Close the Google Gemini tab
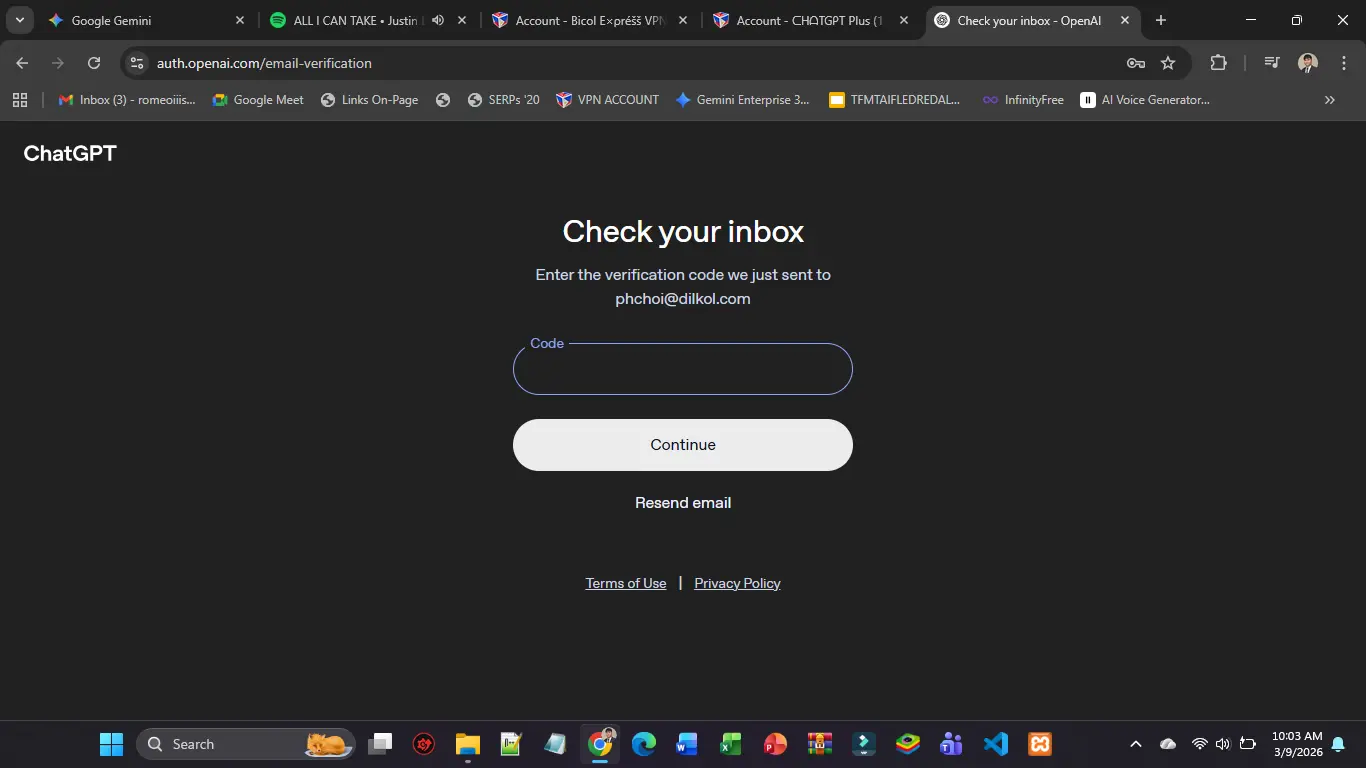This screenshot has height=768, width=1366. pos(239,20)
